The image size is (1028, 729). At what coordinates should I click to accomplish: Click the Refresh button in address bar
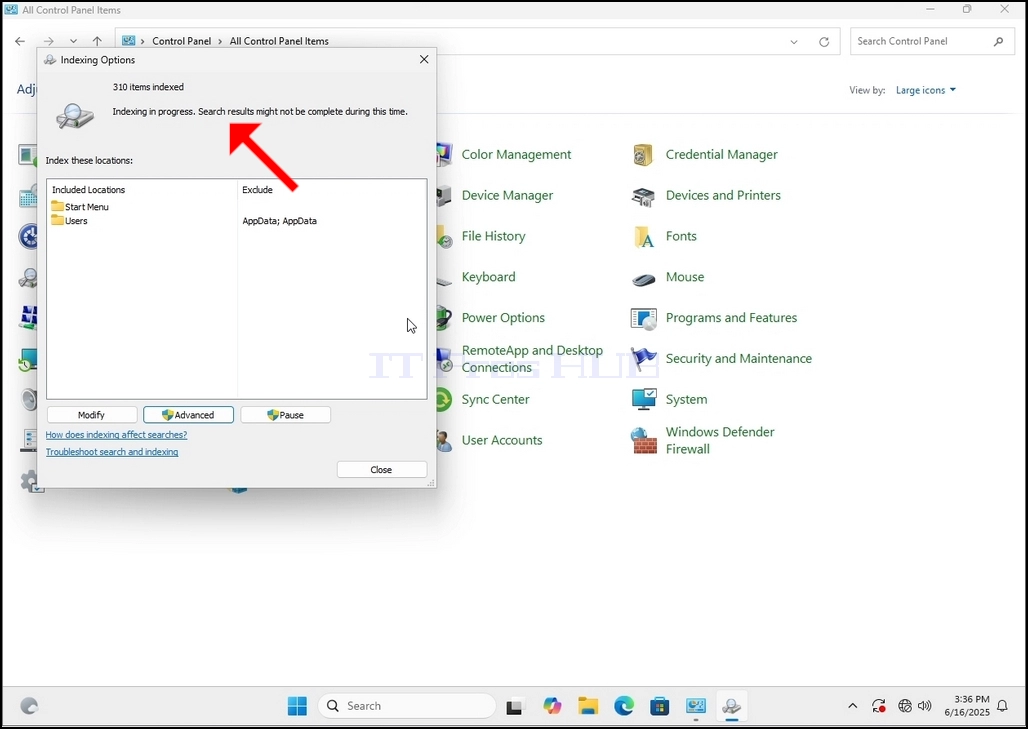click(x=824, y=41)
